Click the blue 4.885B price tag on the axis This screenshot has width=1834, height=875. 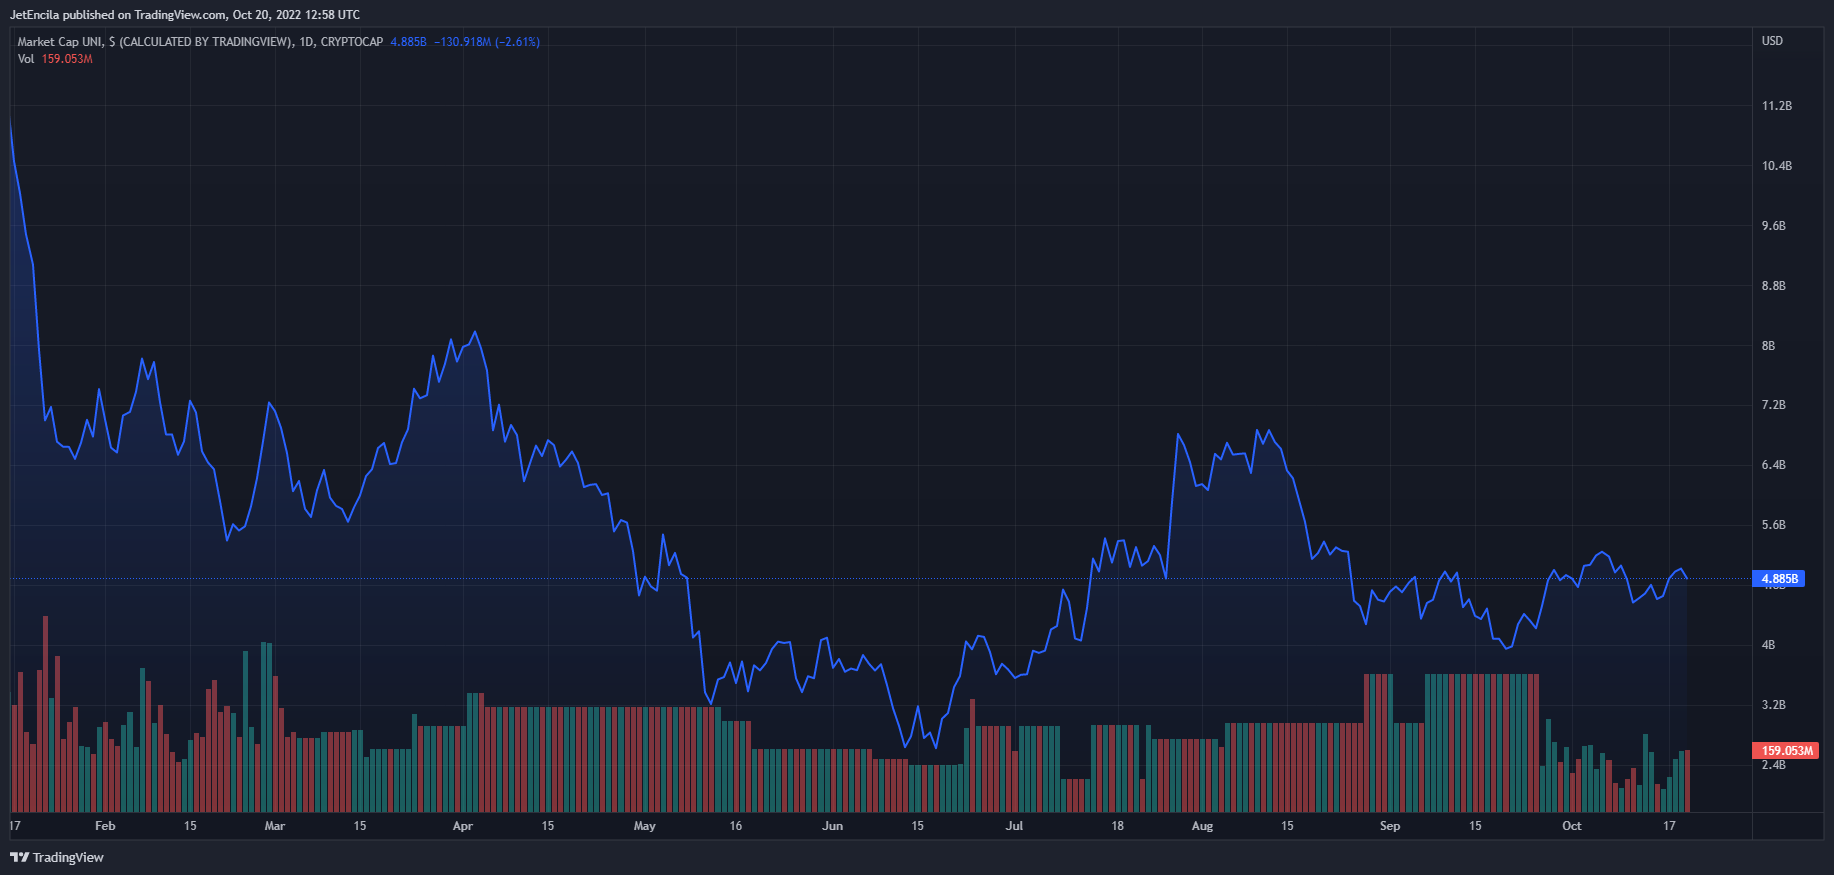point(1779,579)
